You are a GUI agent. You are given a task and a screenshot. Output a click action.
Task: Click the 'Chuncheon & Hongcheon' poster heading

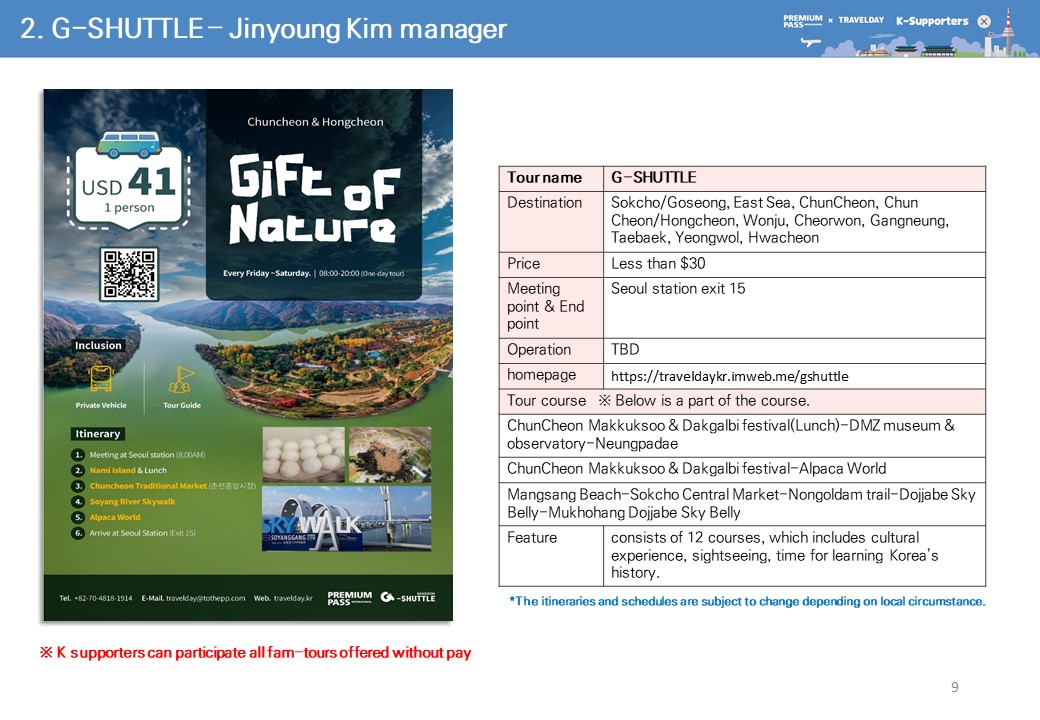(315, 122)
